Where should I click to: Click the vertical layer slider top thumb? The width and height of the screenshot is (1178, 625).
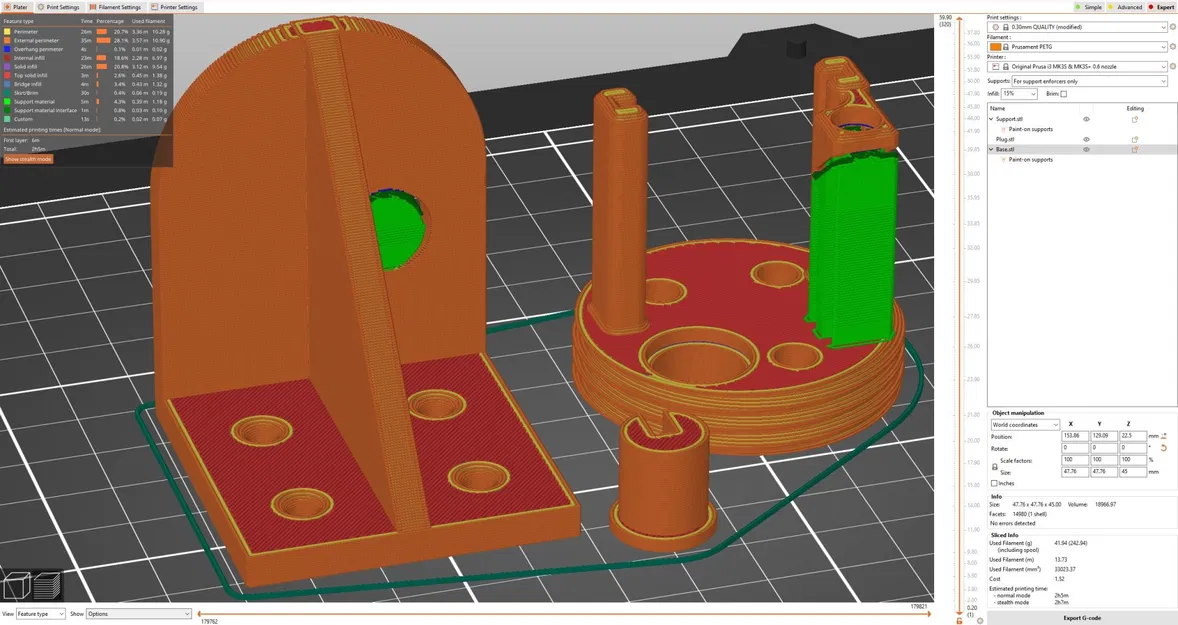pos(959,20)
